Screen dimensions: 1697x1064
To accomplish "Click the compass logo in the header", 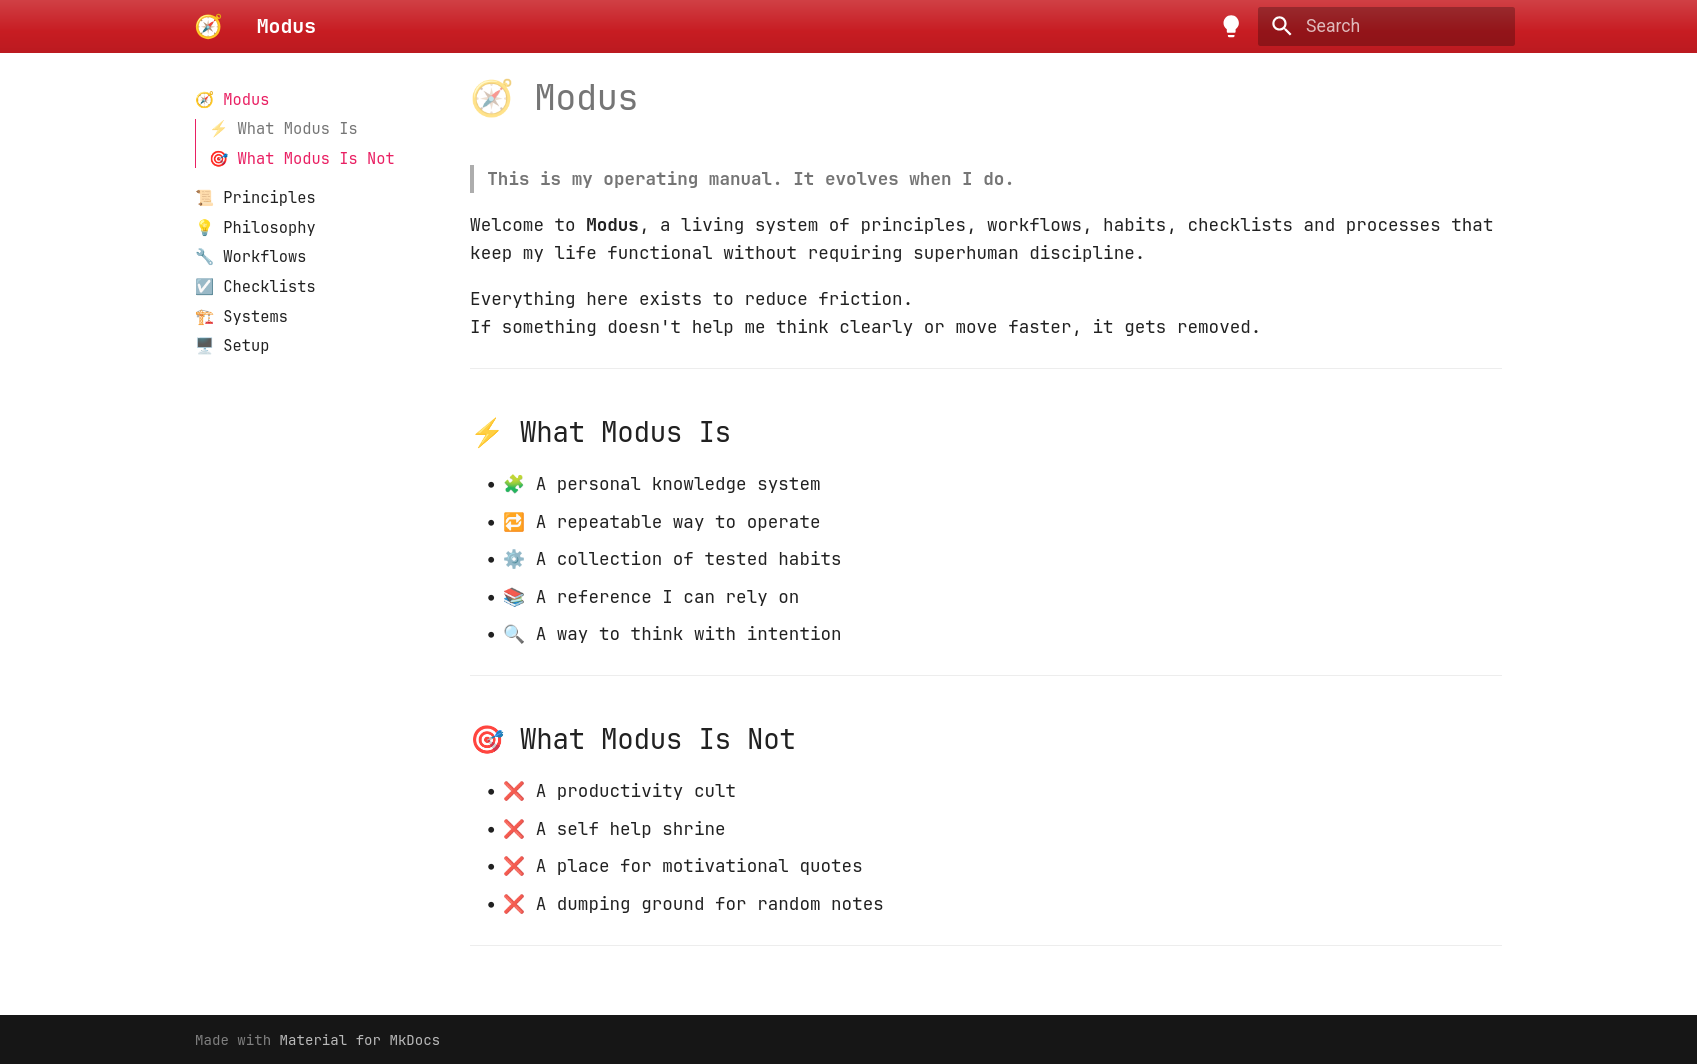I will pyautogui.click(x=208, y=26).
